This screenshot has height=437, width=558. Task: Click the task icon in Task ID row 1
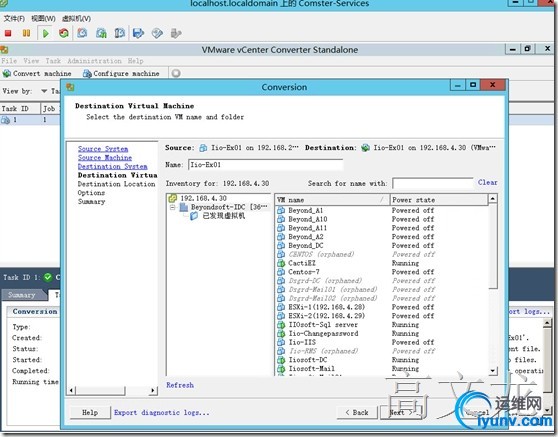[5, 120]
